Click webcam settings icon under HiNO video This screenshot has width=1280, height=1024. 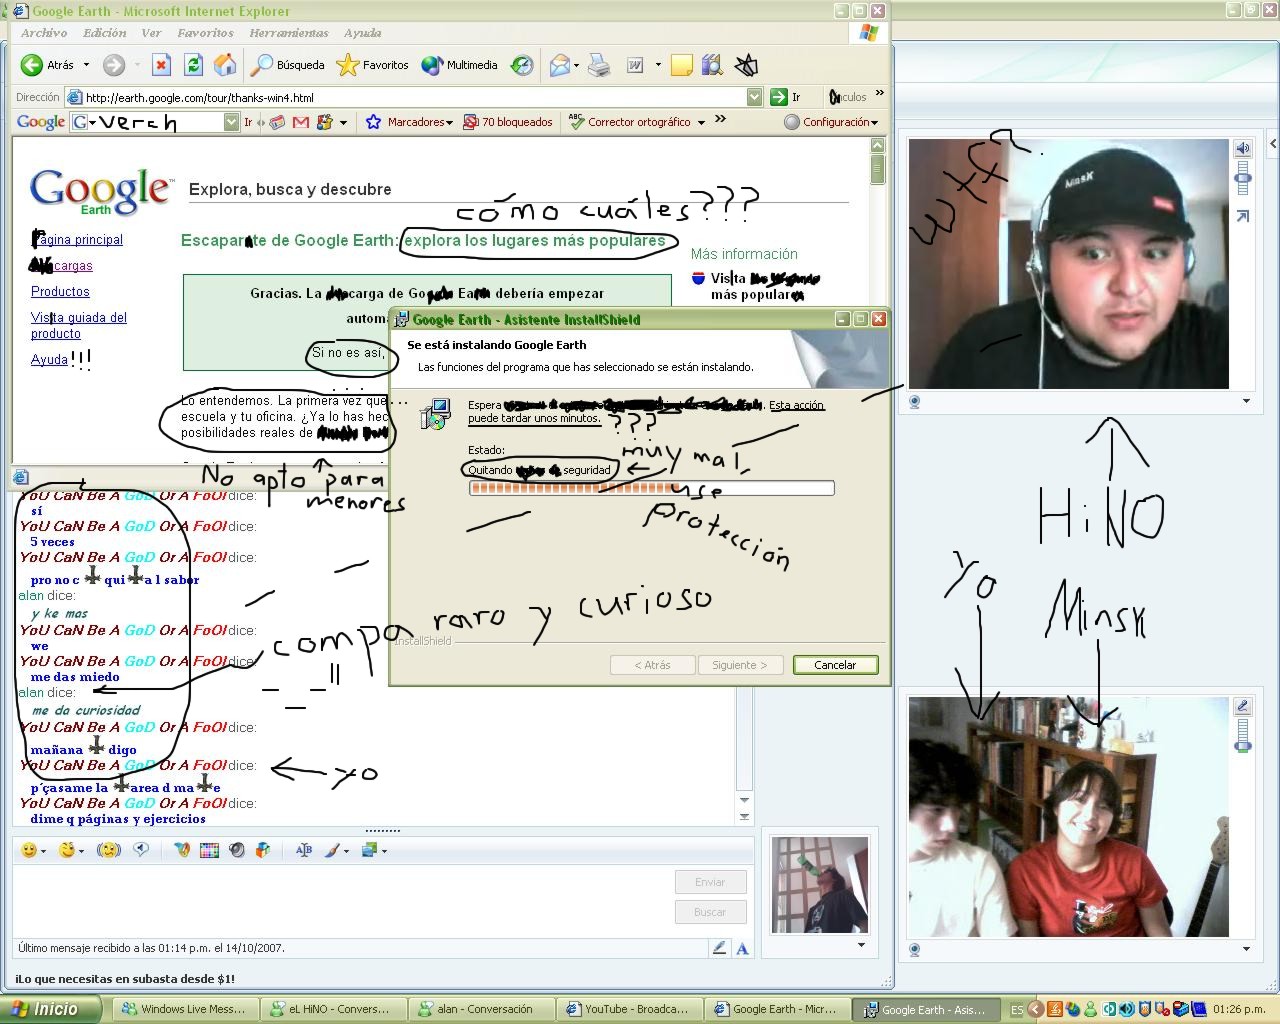[x=914, y=401]
